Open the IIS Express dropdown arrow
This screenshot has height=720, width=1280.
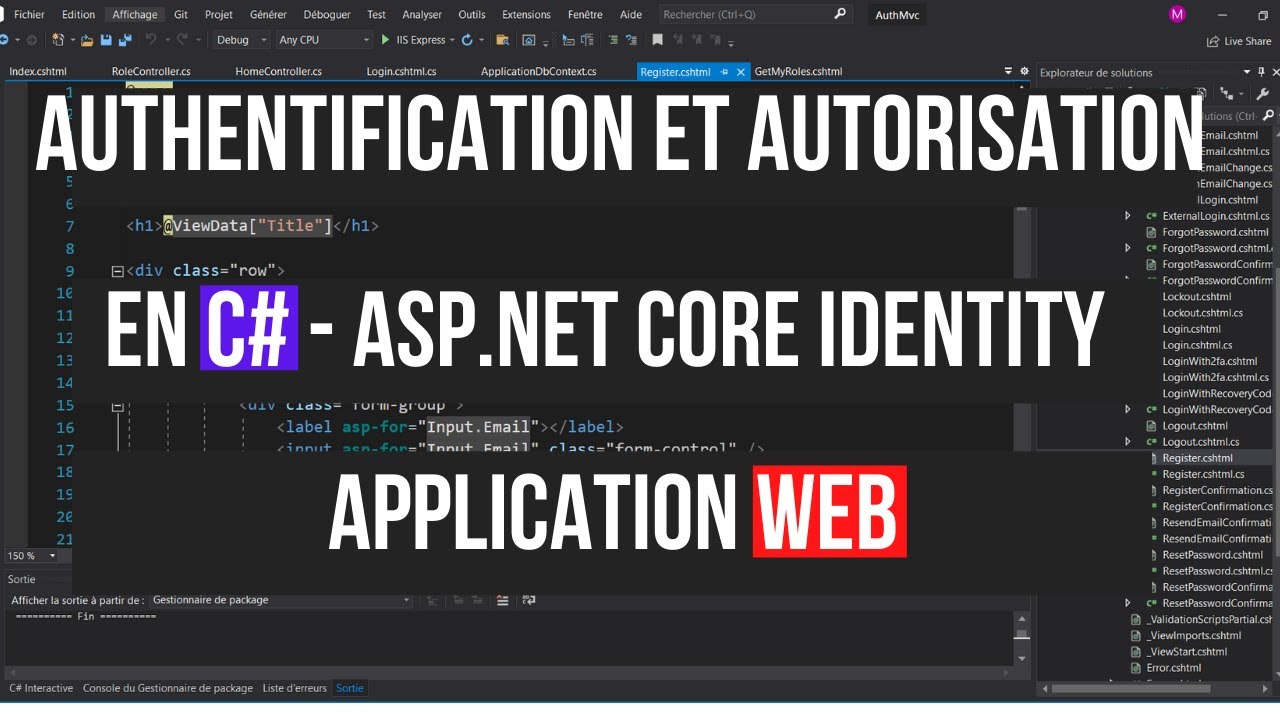[x=452, y=40]
